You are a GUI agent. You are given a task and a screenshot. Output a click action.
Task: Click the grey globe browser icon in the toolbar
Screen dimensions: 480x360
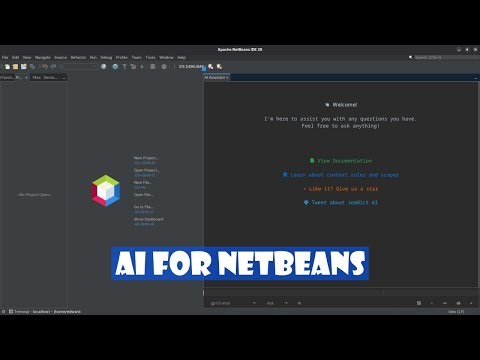(x=104, y=67)
